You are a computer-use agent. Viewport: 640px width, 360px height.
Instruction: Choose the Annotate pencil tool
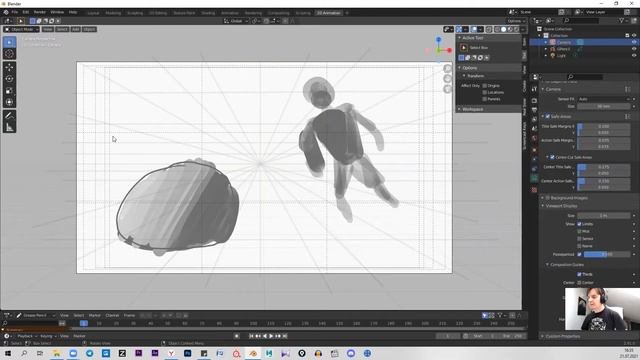click(10, 116)
